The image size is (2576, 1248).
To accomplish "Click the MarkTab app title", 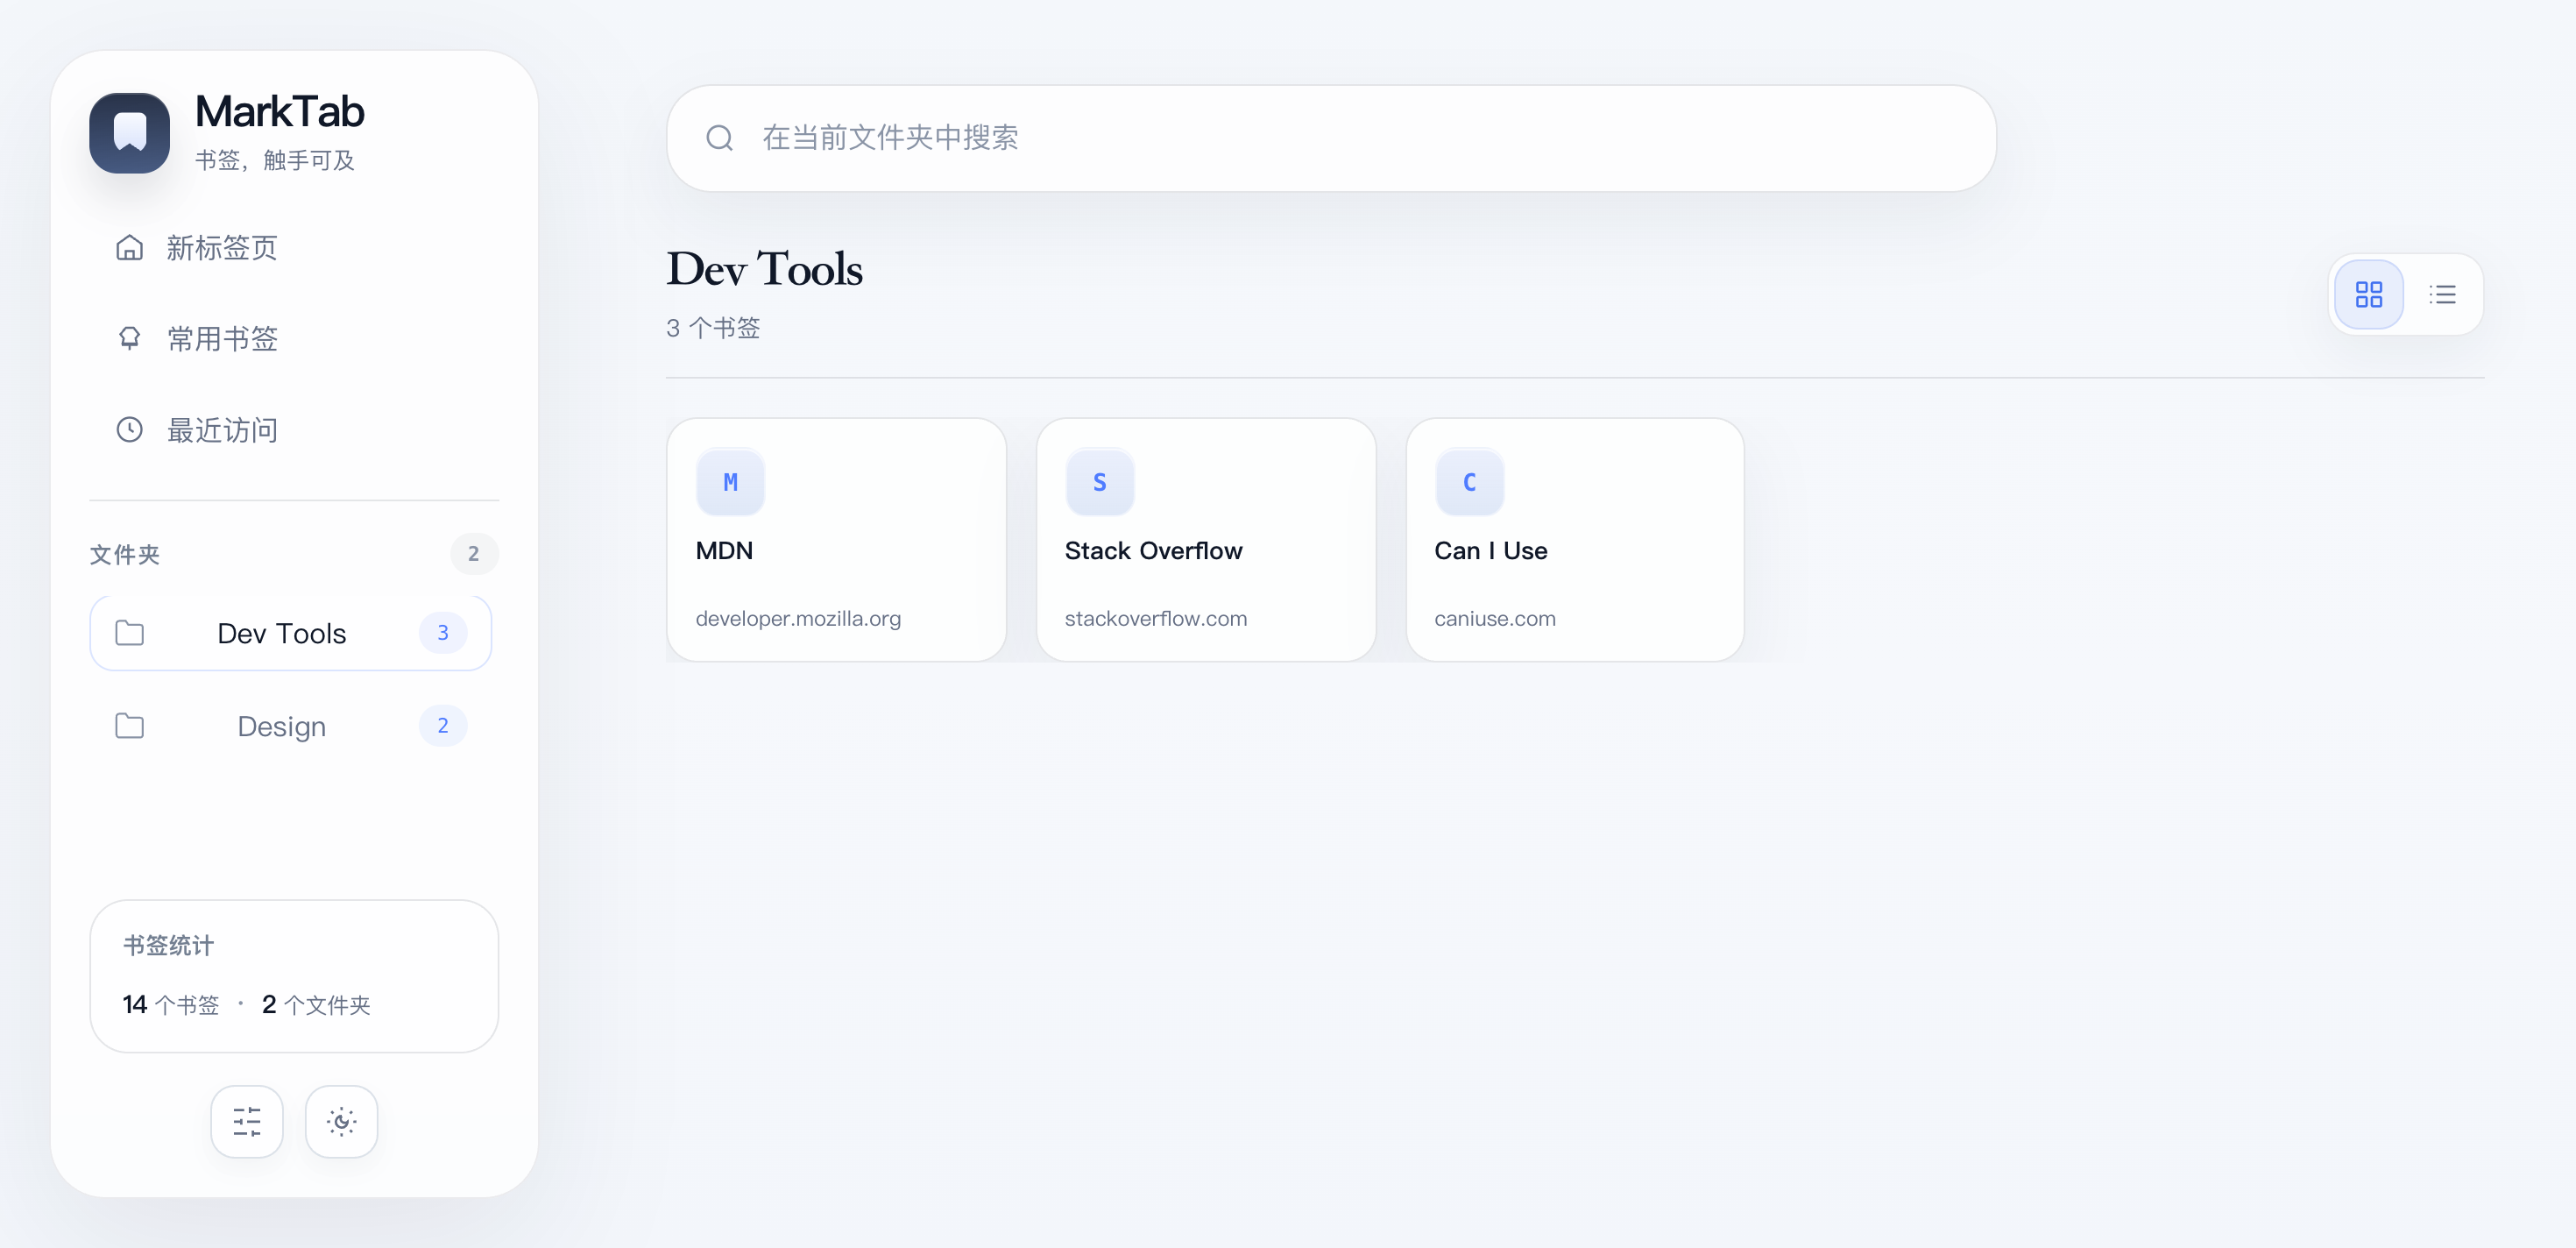I will [x=280, y=111].
